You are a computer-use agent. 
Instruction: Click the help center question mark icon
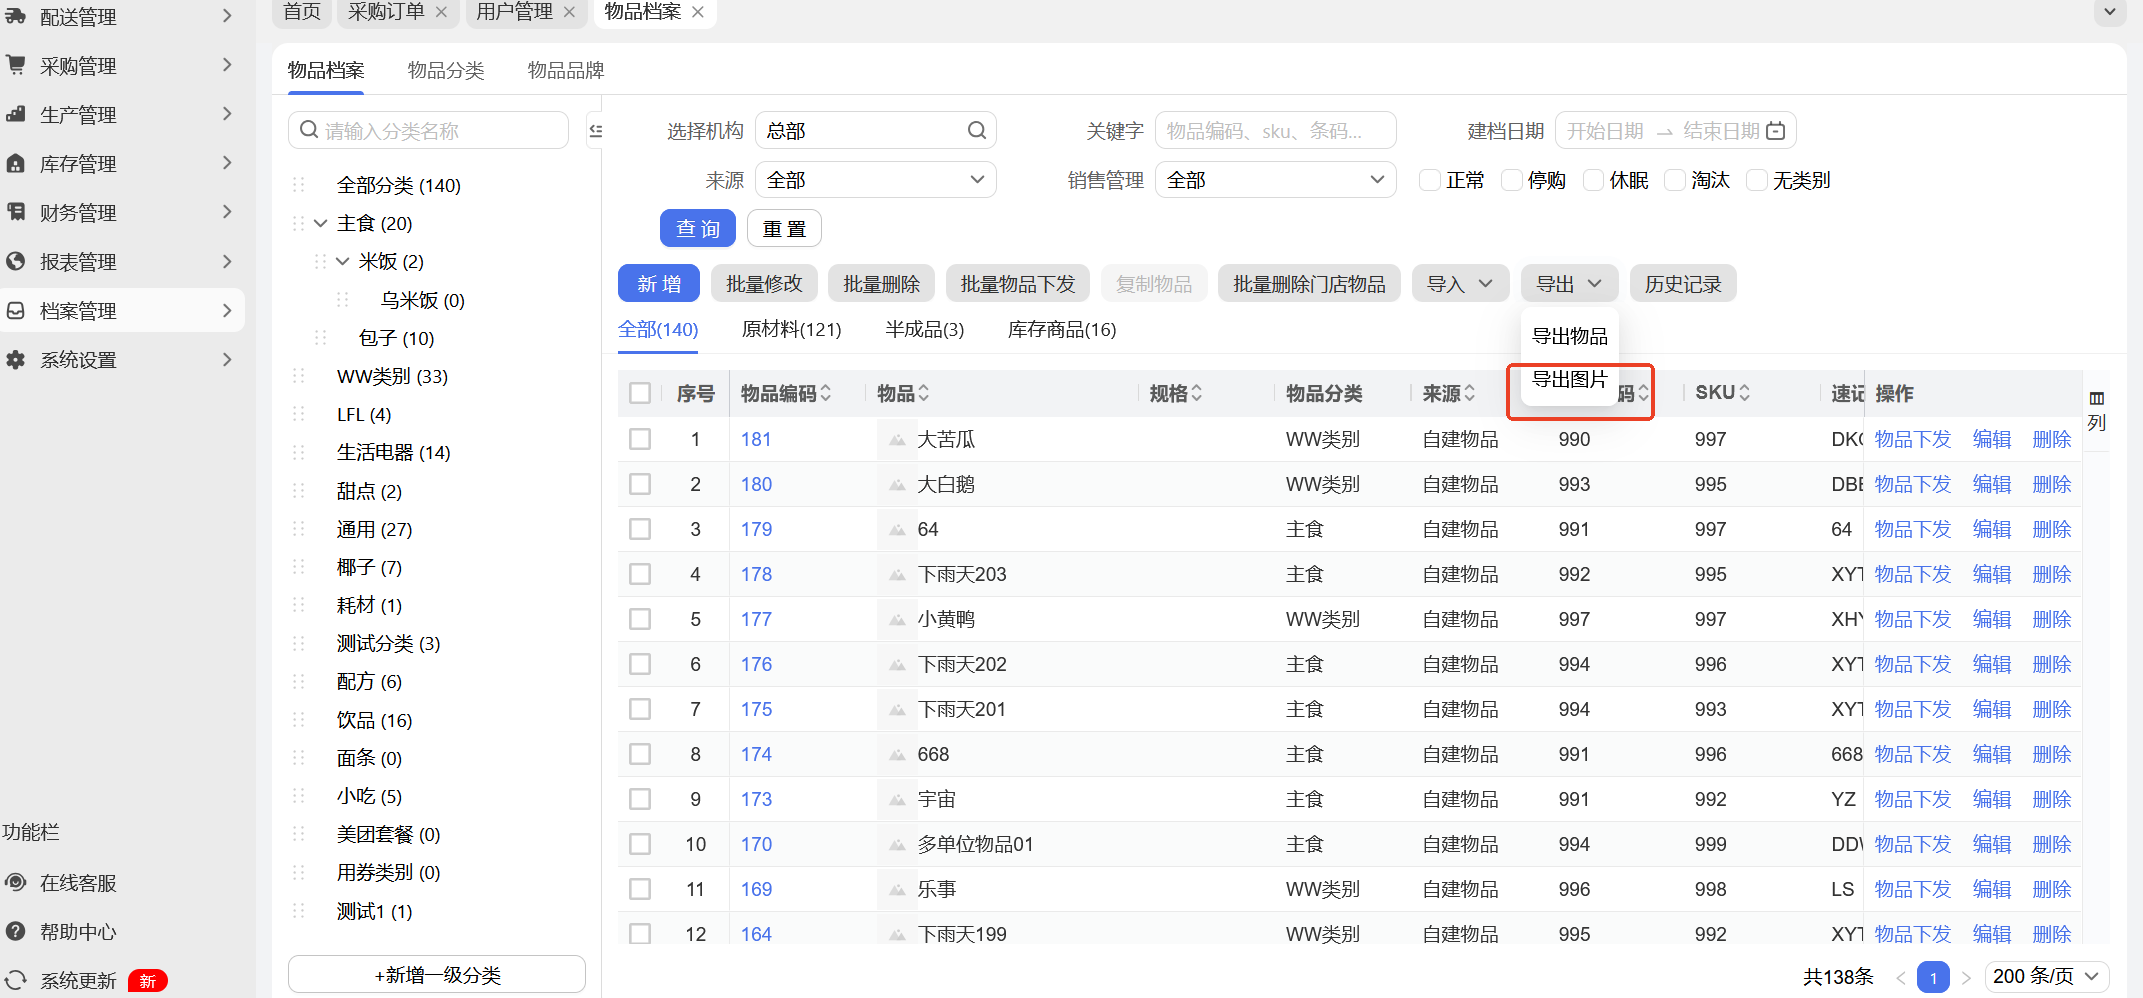(16, 932)
